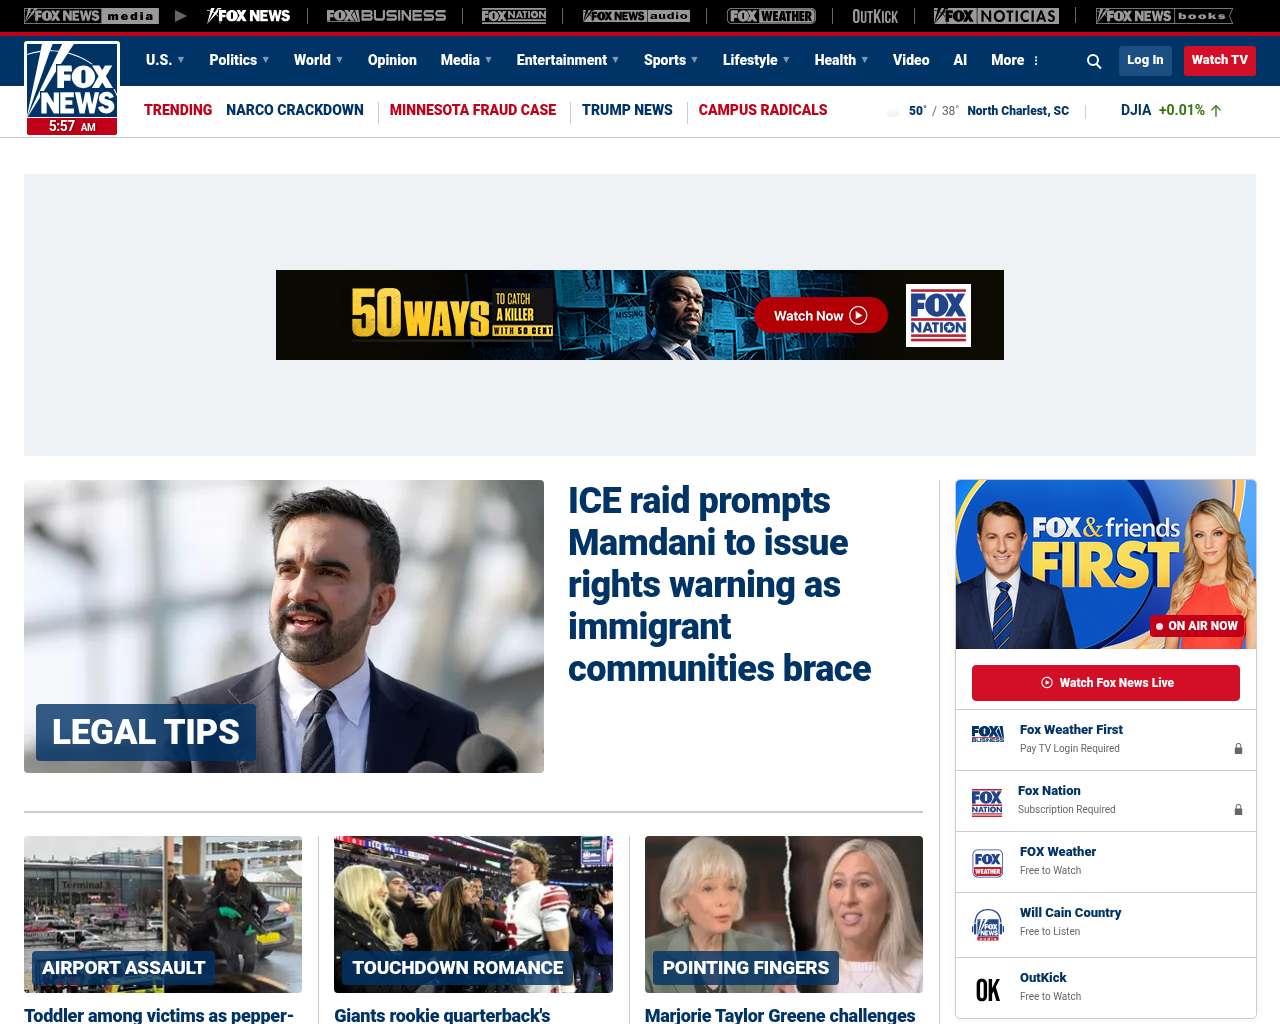Click Watch Fox News Live button

click(1106, 683)
